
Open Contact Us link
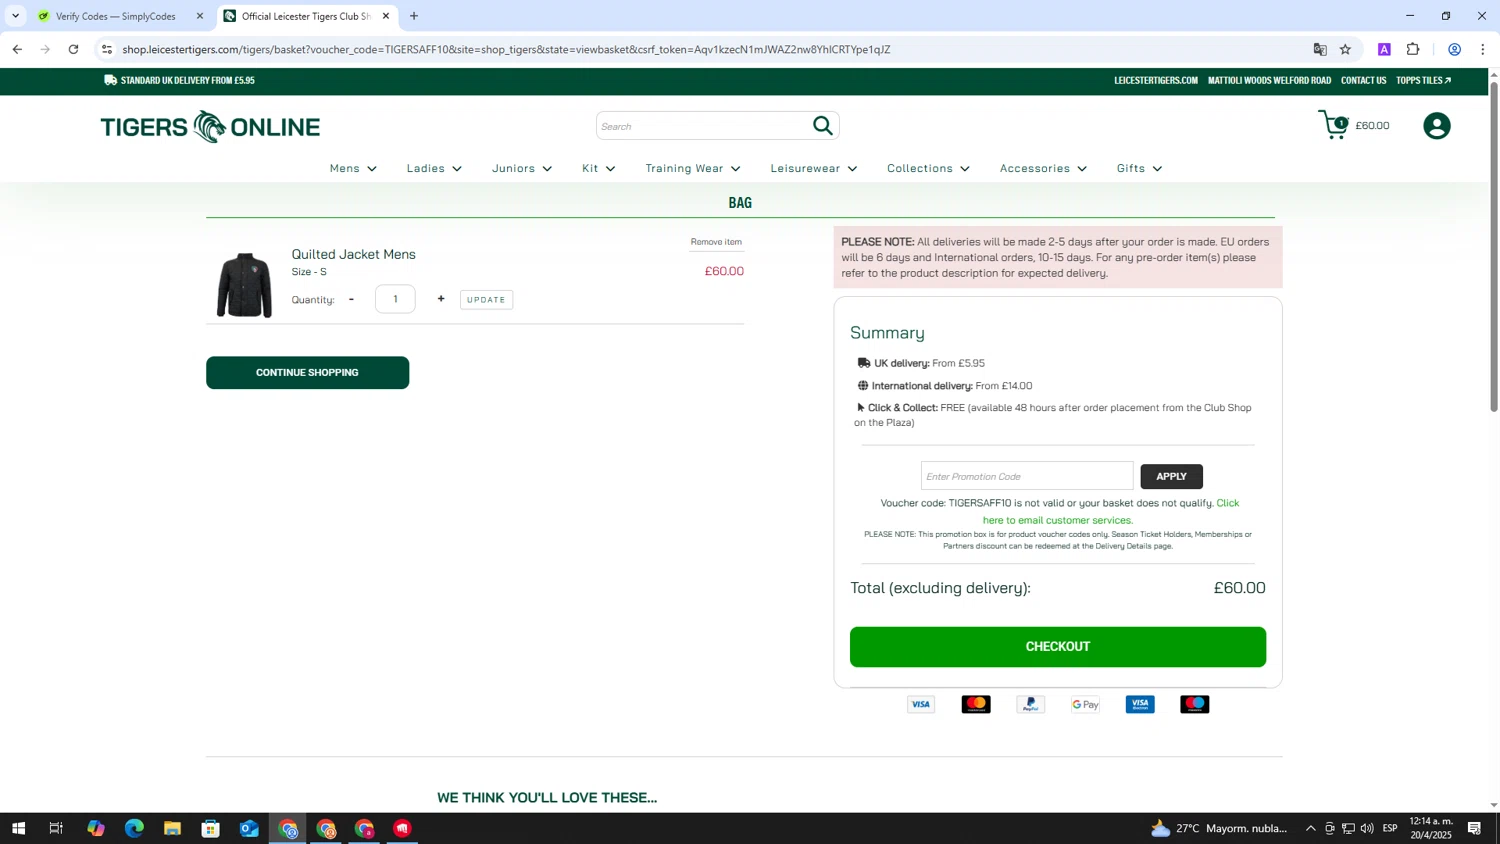click(1363, 80)
